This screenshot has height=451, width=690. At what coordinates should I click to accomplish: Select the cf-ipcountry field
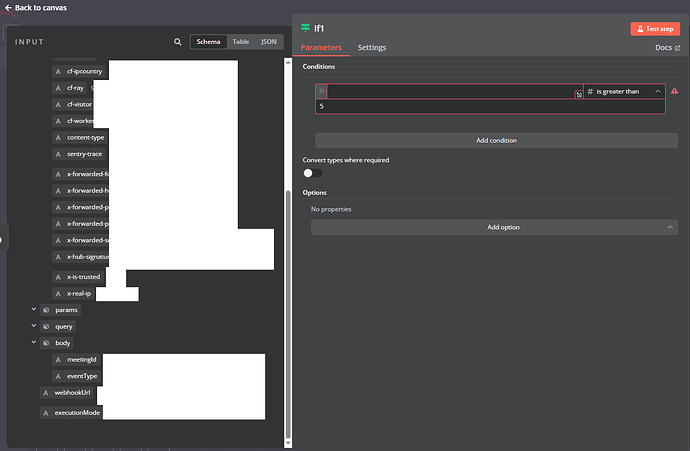coord(79,71)
